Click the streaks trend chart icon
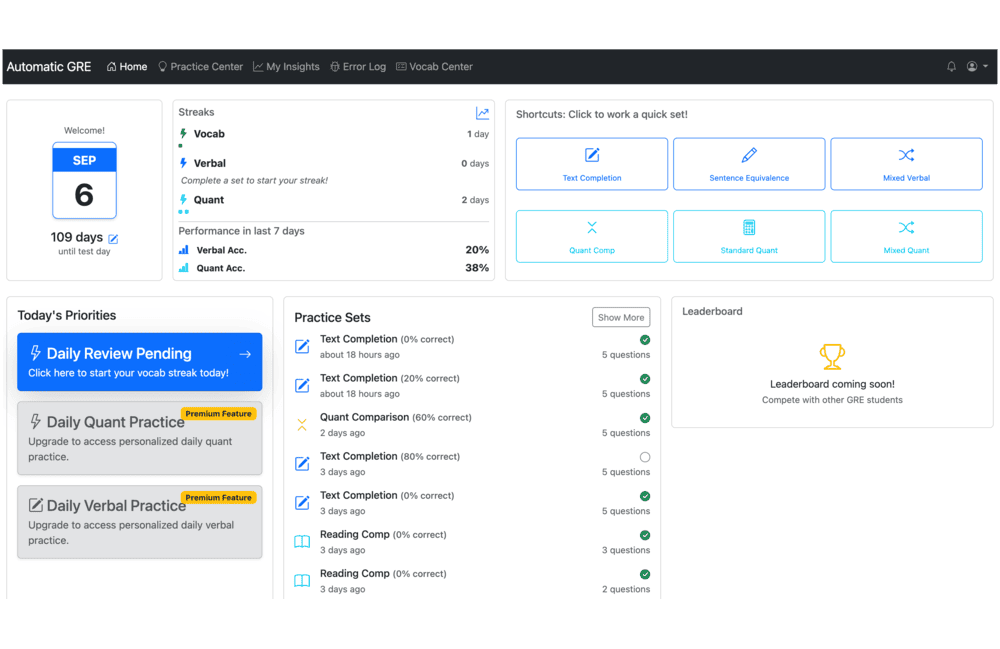This screenshot has height=649, width=1000. pyautogui.click(x=482, y=113)
